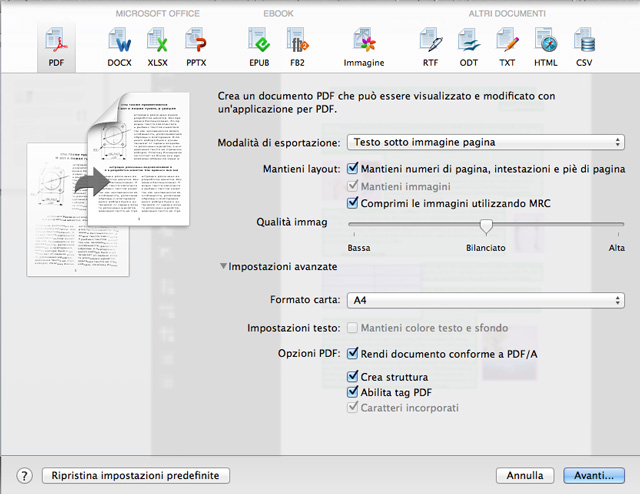The height and width of the screenshot is (494, 640).
Task: Select the Immagine export format icon
Action: tap(364, 47)
